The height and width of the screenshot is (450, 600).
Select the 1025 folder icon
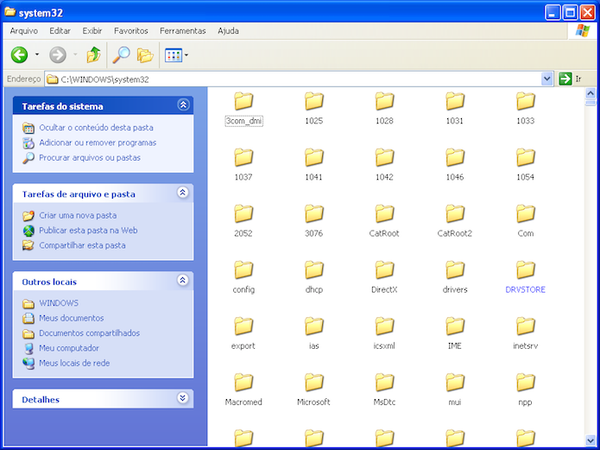tap(314, 101)
